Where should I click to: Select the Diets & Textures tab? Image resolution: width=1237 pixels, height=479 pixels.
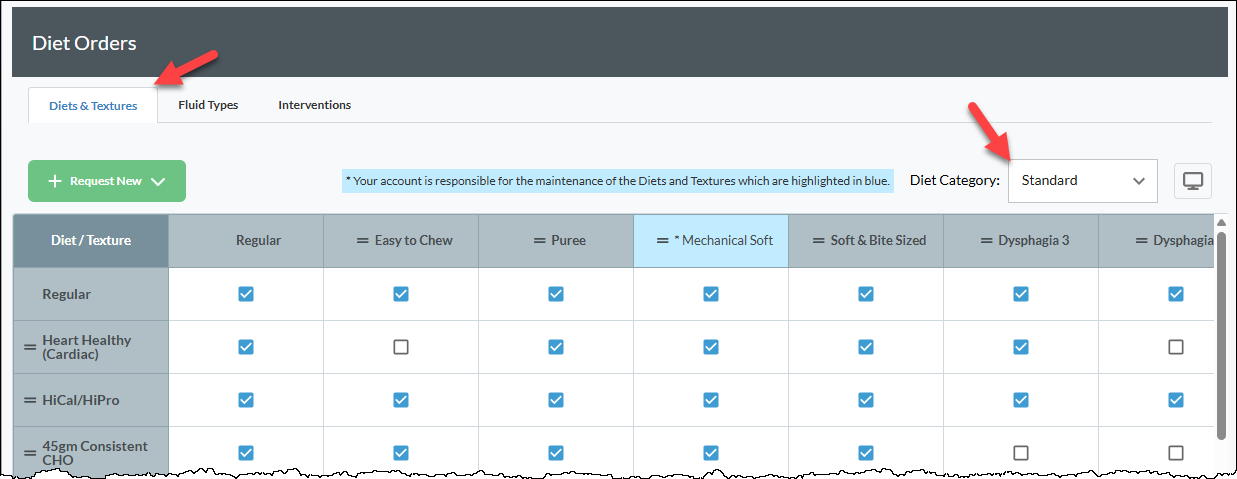(93, 105)
